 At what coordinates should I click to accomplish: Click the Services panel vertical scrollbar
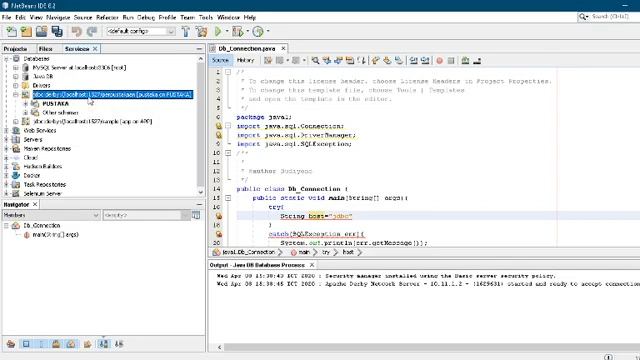(200, 126)
